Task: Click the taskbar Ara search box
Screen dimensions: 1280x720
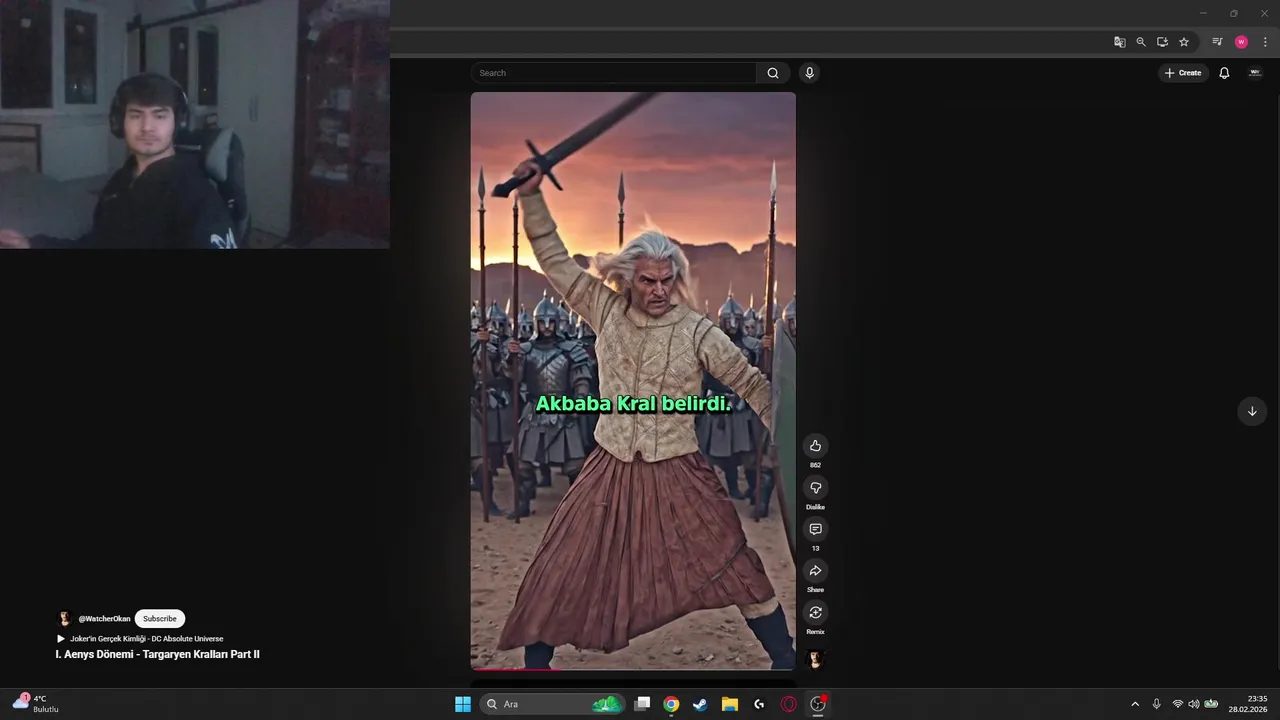Action: pos(552,704)
